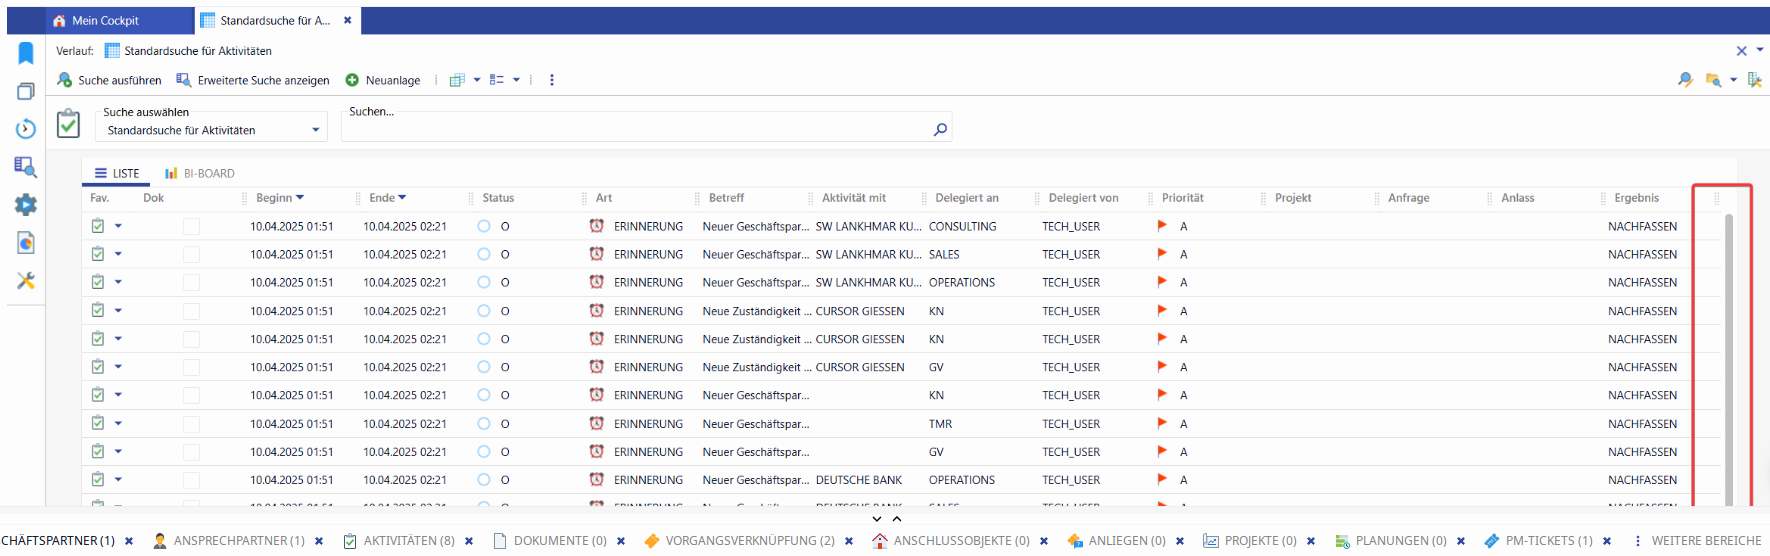Viewport: 1770px width, 556px height.
Task: Open the history clock icon in sidebar
Action: 26,129
